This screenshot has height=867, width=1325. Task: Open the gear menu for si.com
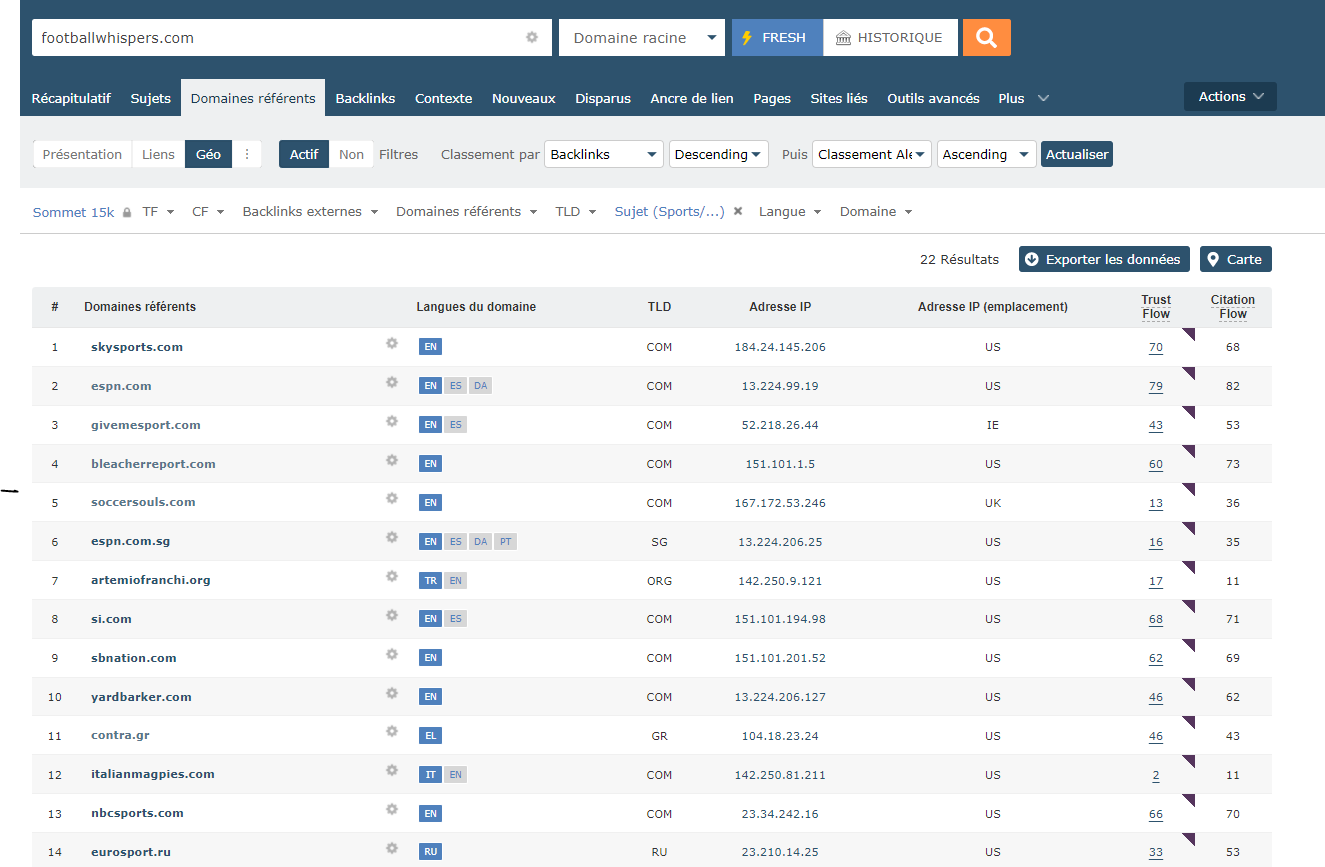(392, 615)
